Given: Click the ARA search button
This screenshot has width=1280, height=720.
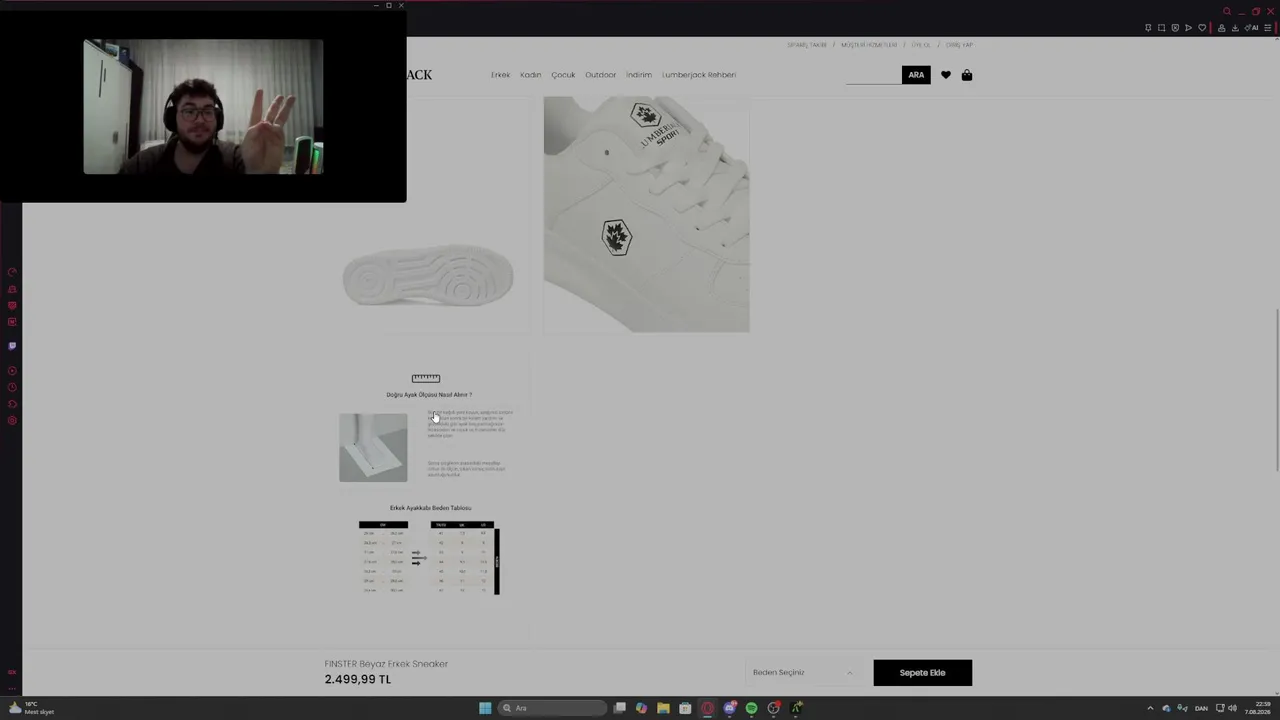Looking at the screenshot, I should (x=916, y=75).
